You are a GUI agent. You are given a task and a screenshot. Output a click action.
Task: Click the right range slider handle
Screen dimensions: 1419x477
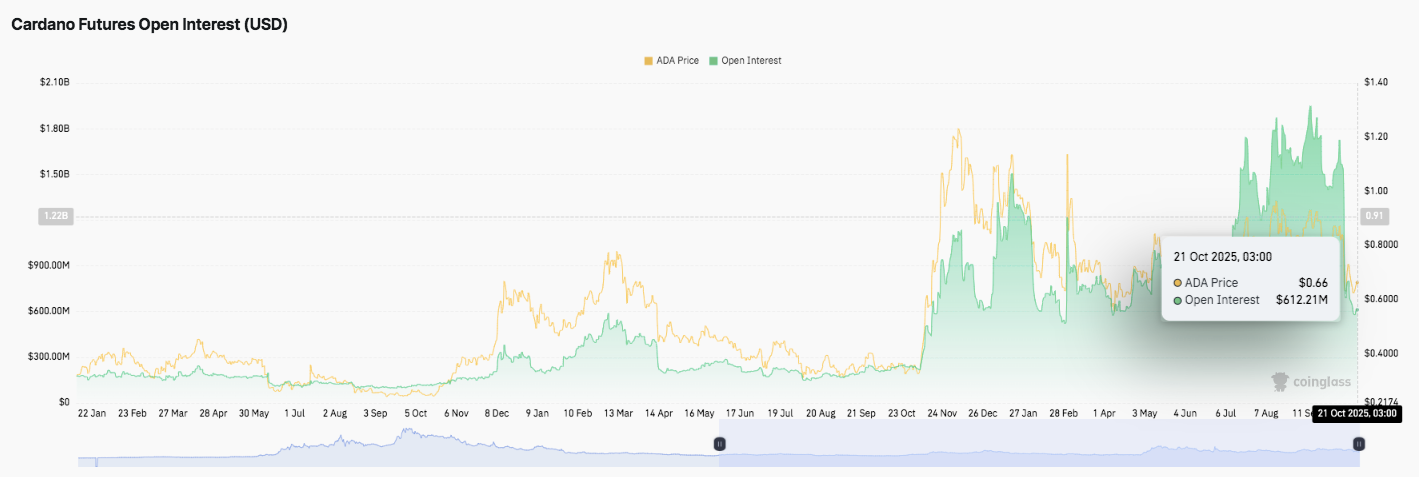click(x=1359, y=443)
